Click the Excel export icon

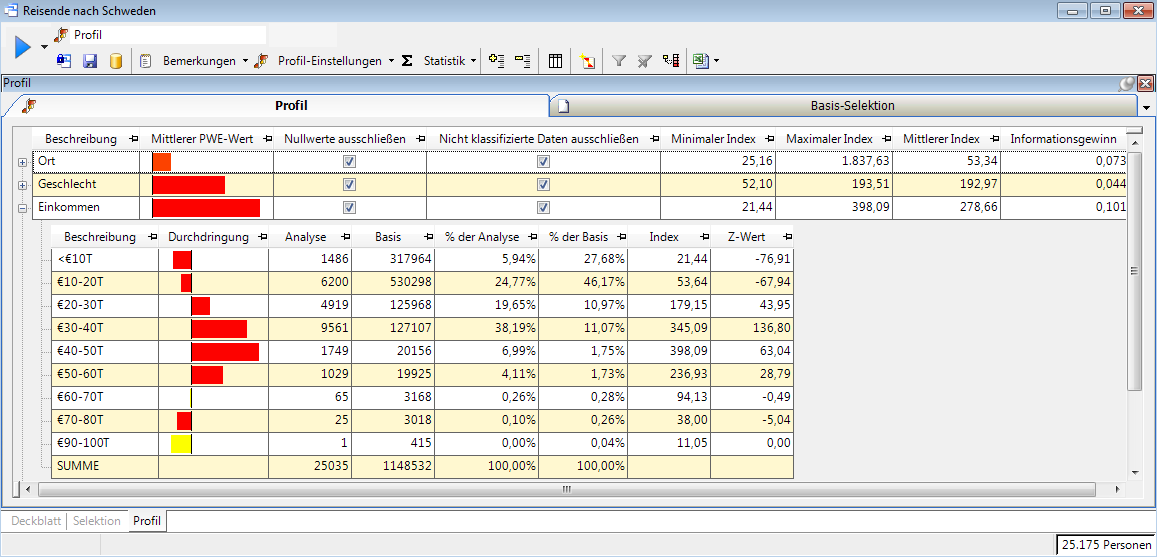tap(700, 61)
